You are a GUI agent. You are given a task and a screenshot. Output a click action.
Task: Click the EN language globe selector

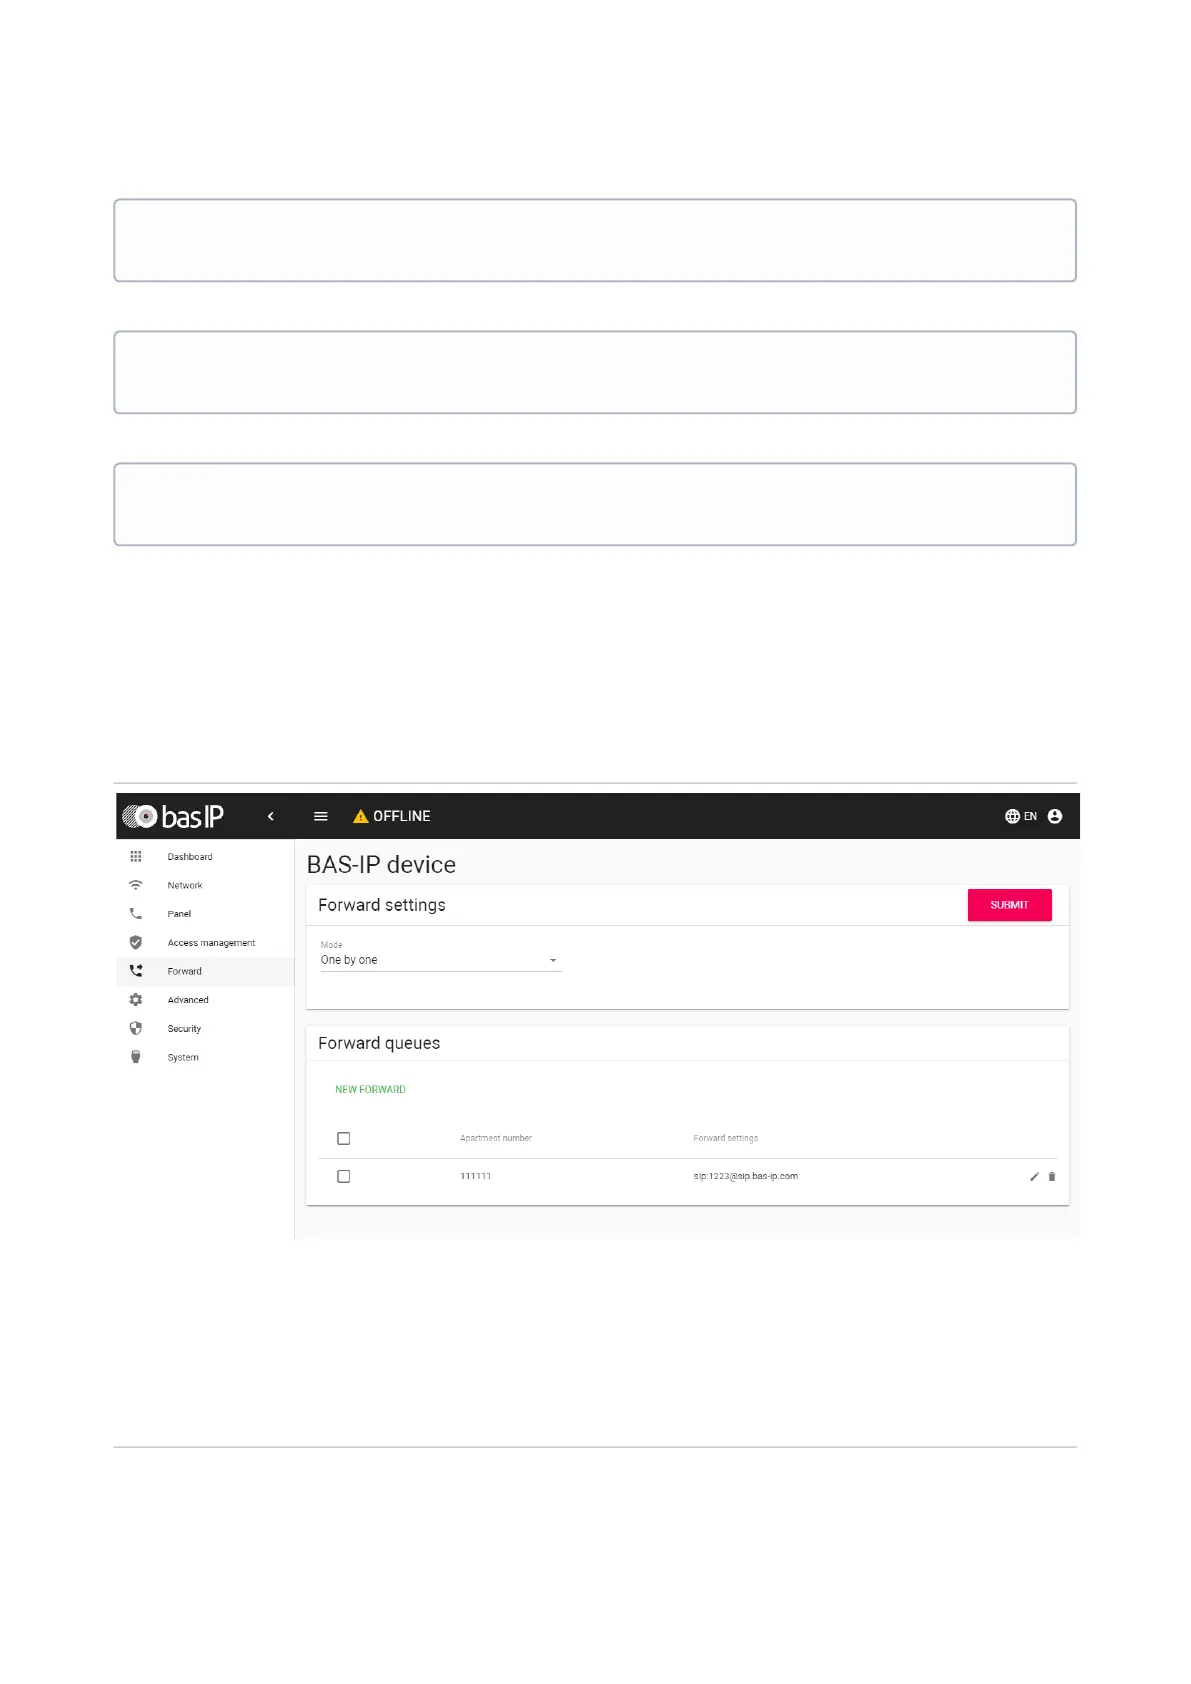point(1020,816)
